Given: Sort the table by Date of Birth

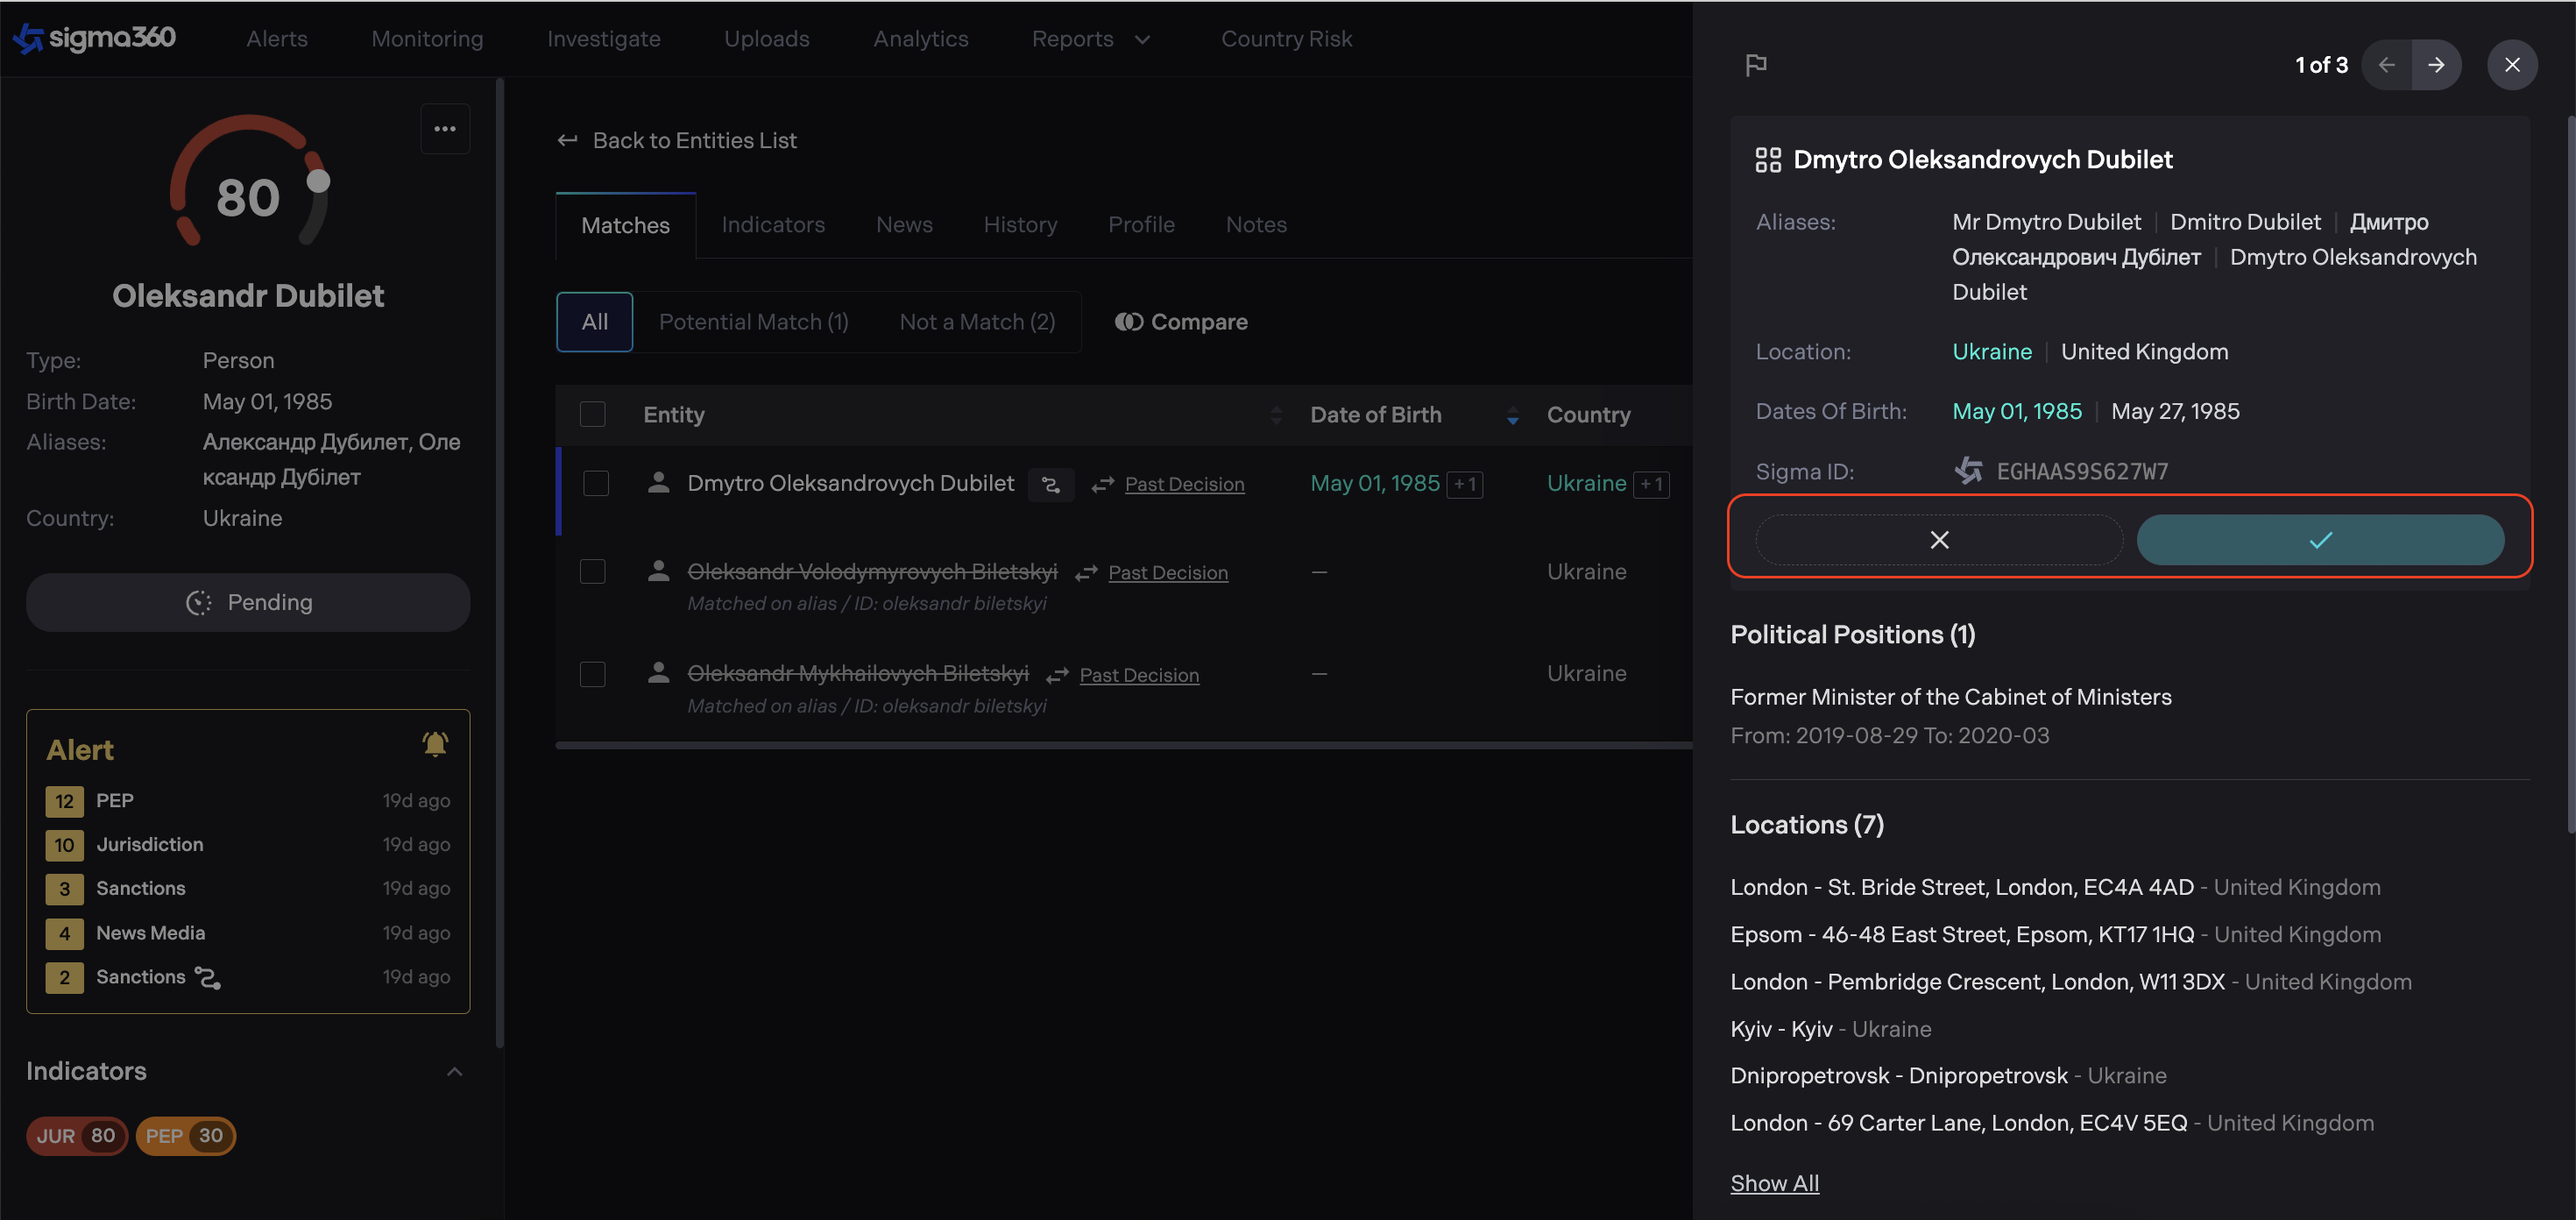Looking at the screenshot, I should coord(1512,414).
